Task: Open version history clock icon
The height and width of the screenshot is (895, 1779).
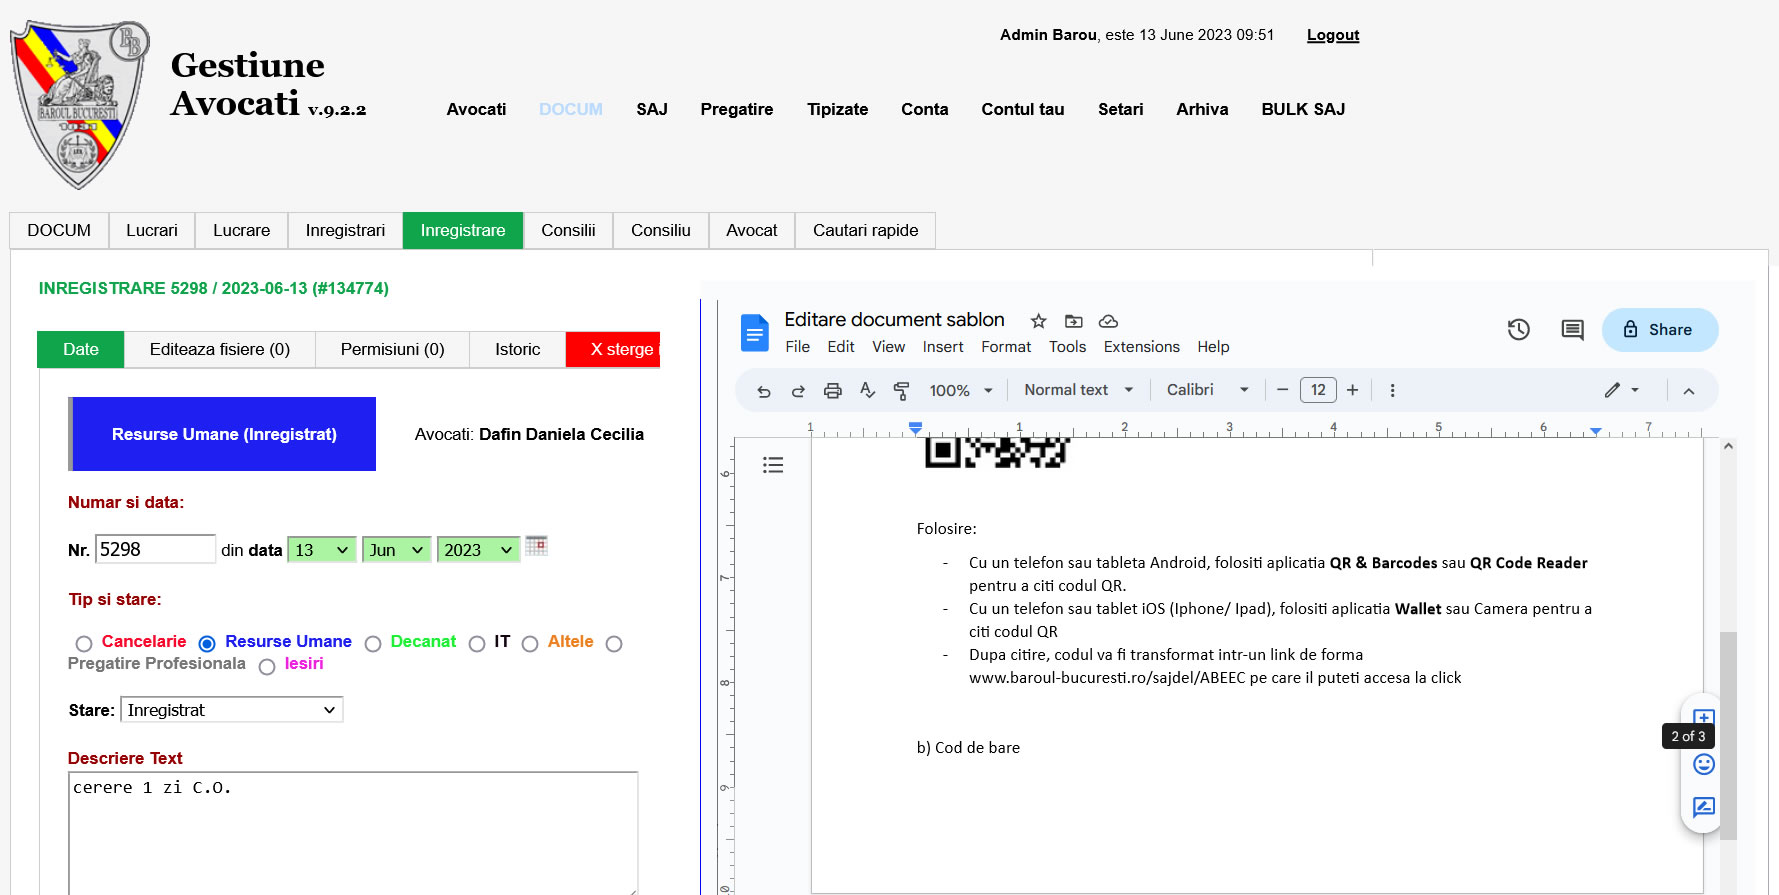Action: point(1518,330)
